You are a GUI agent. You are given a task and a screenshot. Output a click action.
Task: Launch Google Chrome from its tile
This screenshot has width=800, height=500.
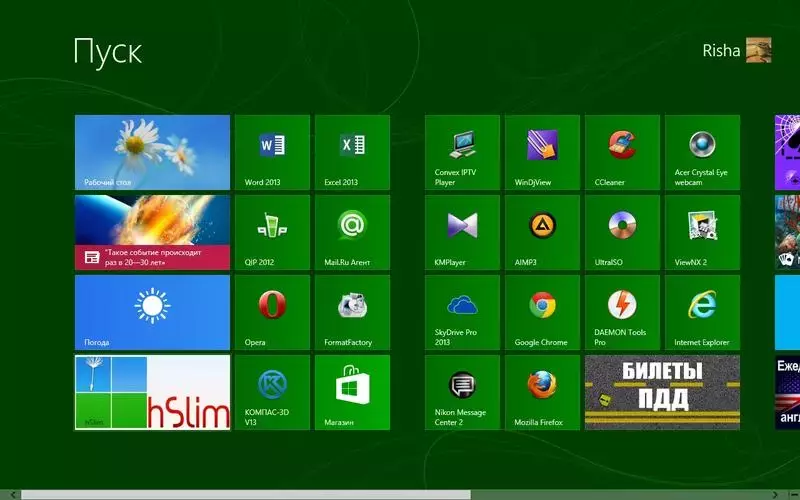click(542, 313)
